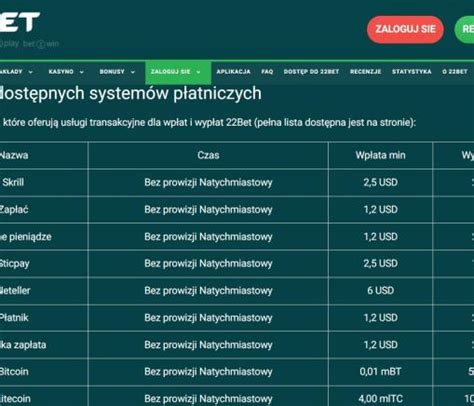Click the Skrill row Bez prowizji Natychmiastowy
The width and height of the screenshot is (474, 406).
208,183
